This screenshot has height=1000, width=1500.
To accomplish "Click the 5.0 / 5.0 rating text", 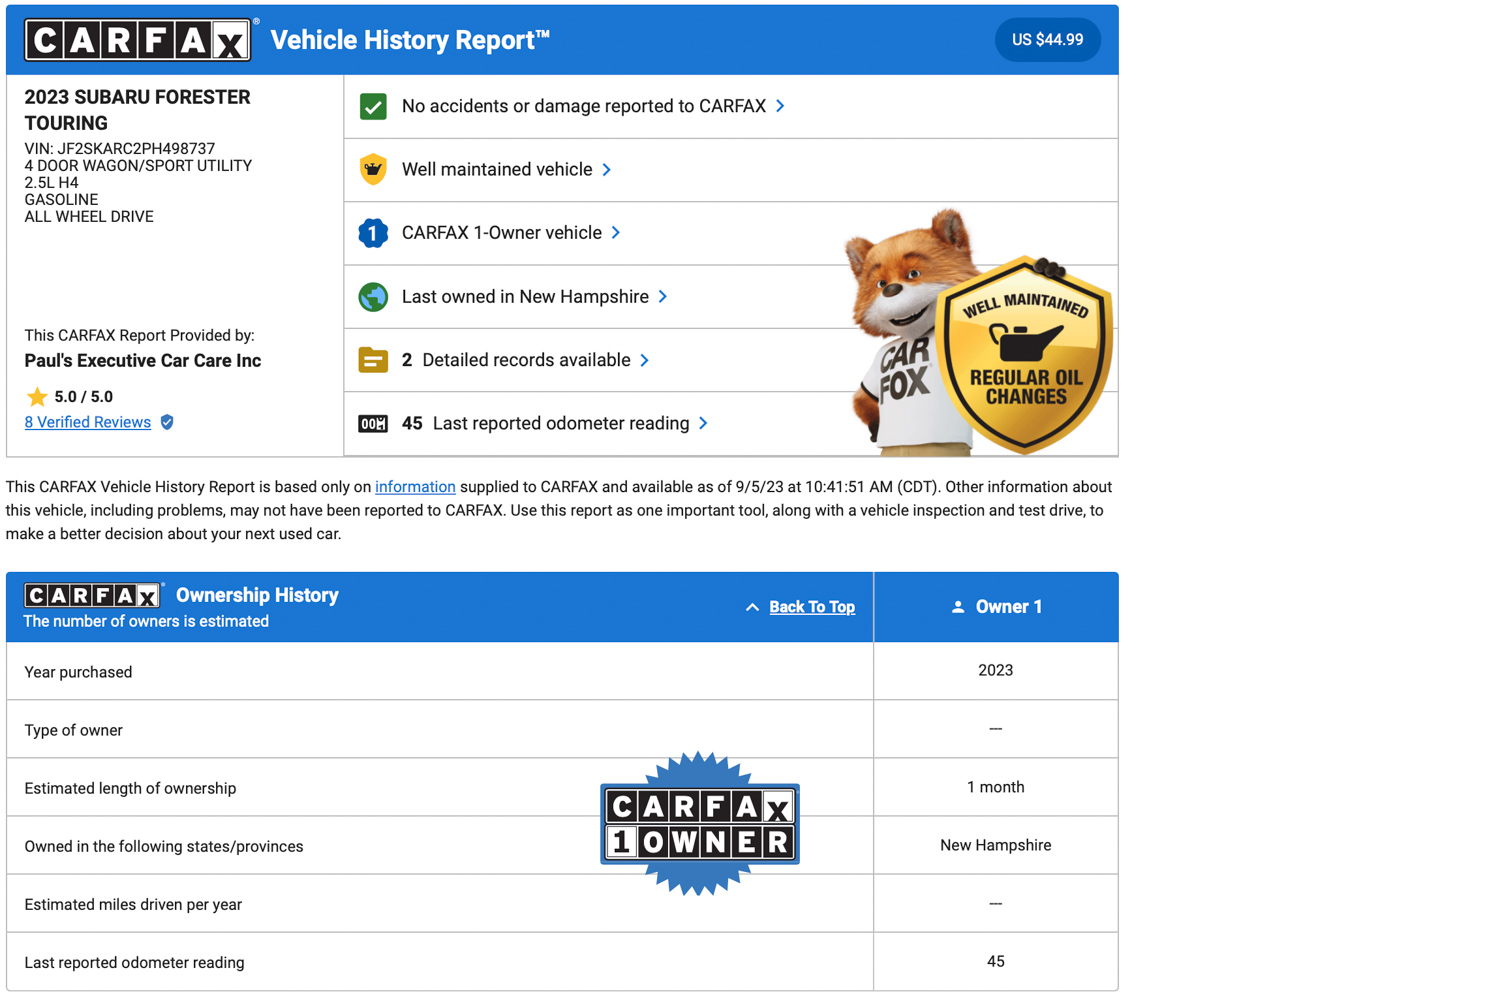I will 83,397.
